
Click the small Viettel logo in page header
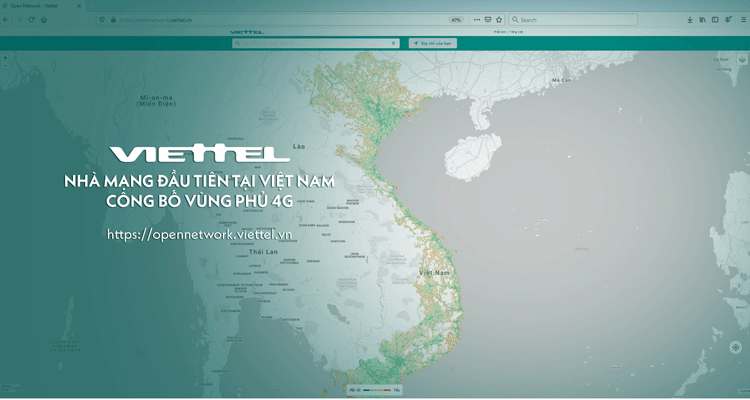[247, 32]
